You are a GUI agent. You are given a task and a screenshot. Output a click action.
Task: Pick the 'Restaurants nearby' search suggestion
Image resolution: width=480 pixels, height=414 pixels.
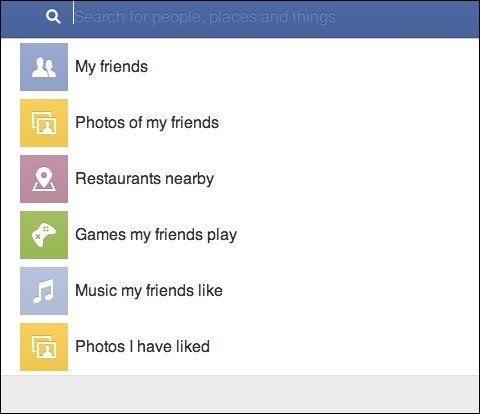tap(145, 179)
